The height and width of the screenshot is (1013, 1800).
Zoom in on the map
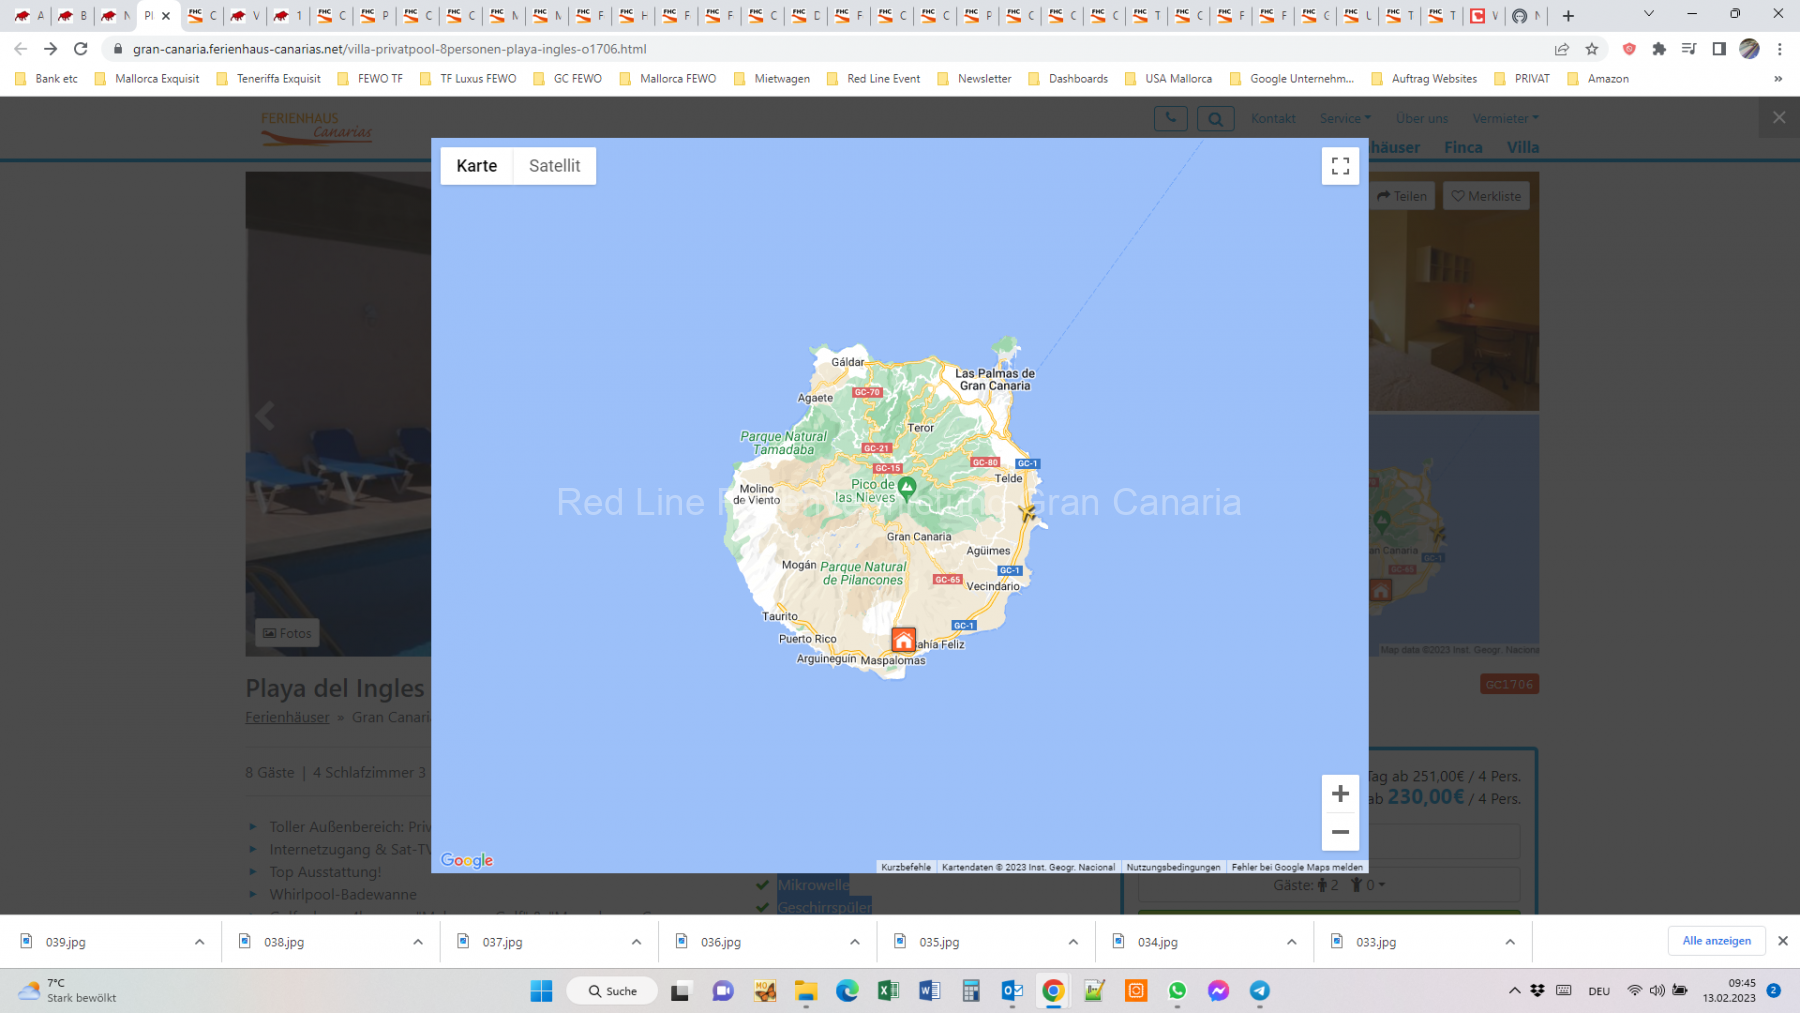coord(1340,794)
